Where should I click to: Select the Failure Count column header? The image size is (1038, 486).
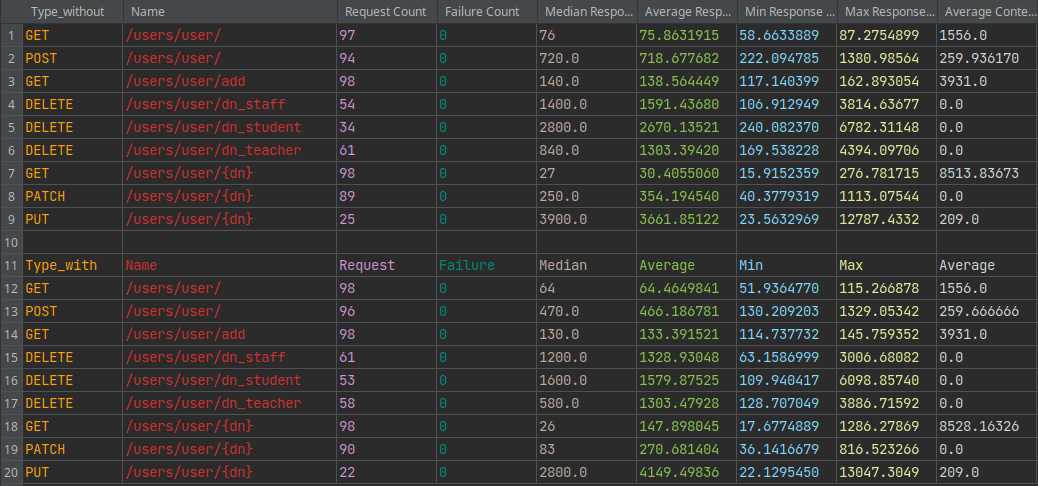click(482, 12)
